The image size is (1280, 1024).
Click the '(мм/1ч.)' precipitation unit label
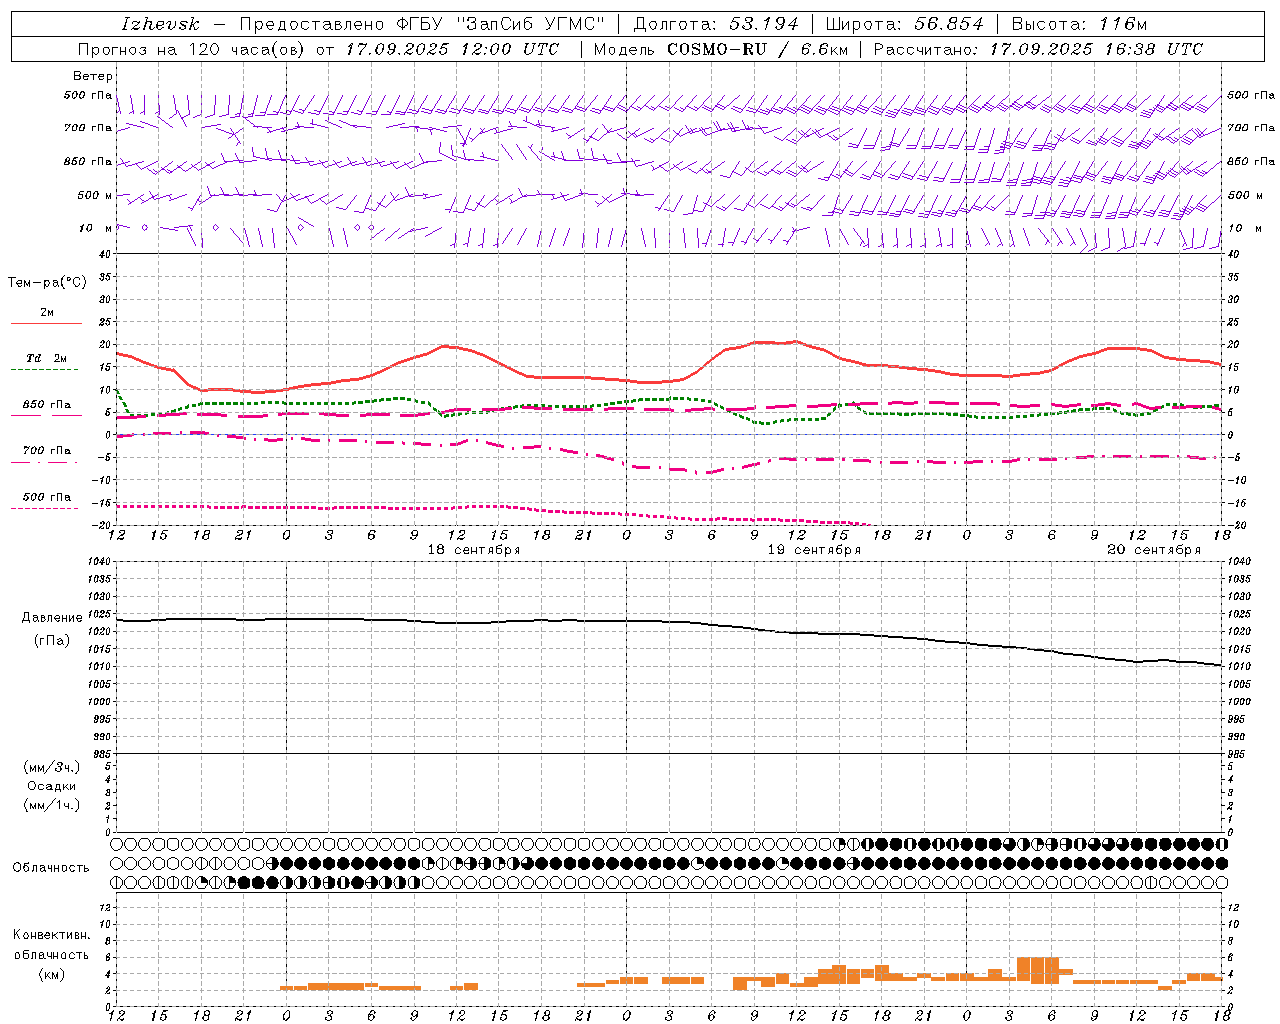pos(52,805)
